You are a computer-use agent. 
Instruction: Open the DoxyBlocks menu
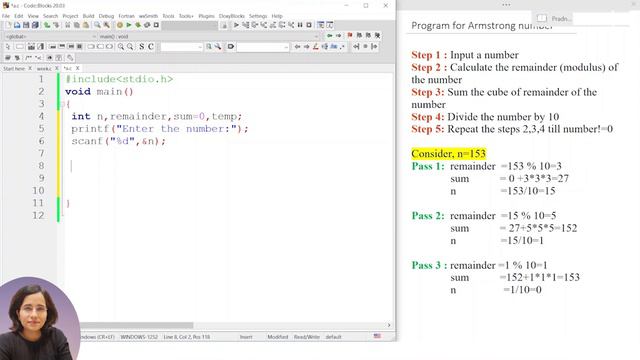(231, 16)
